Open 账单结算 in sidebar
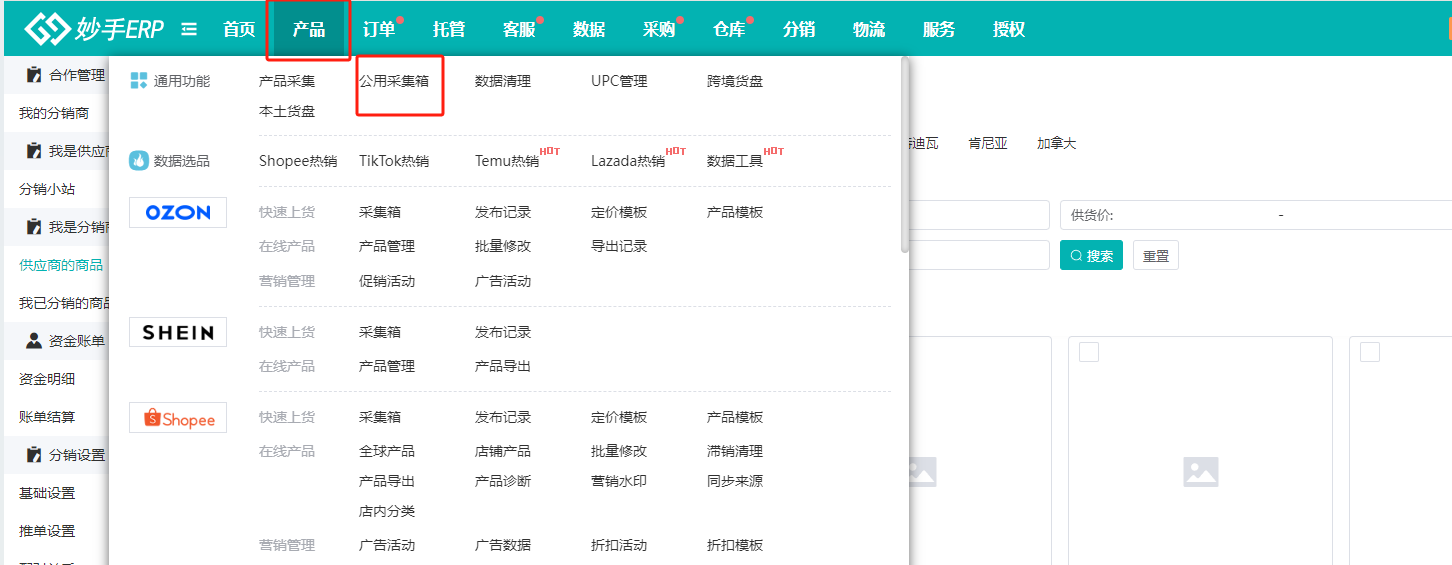1452x565 pixels. 47,417
